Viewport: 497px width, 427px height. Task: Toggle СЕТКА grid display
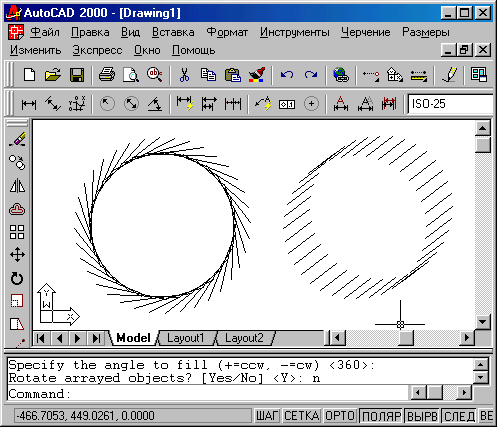click(x=301, y=416)
